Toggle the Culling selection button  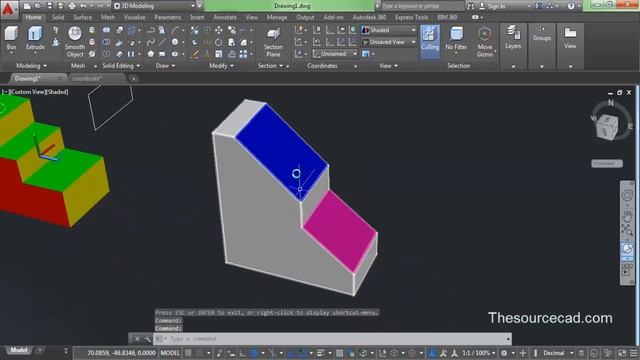click(430, 42)
